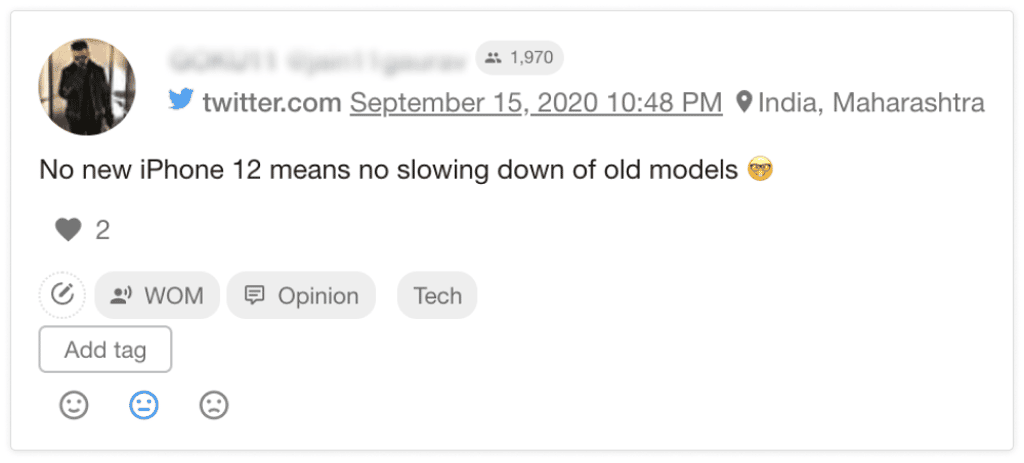Click the speaking person icon on WOM

click(121, 296)
